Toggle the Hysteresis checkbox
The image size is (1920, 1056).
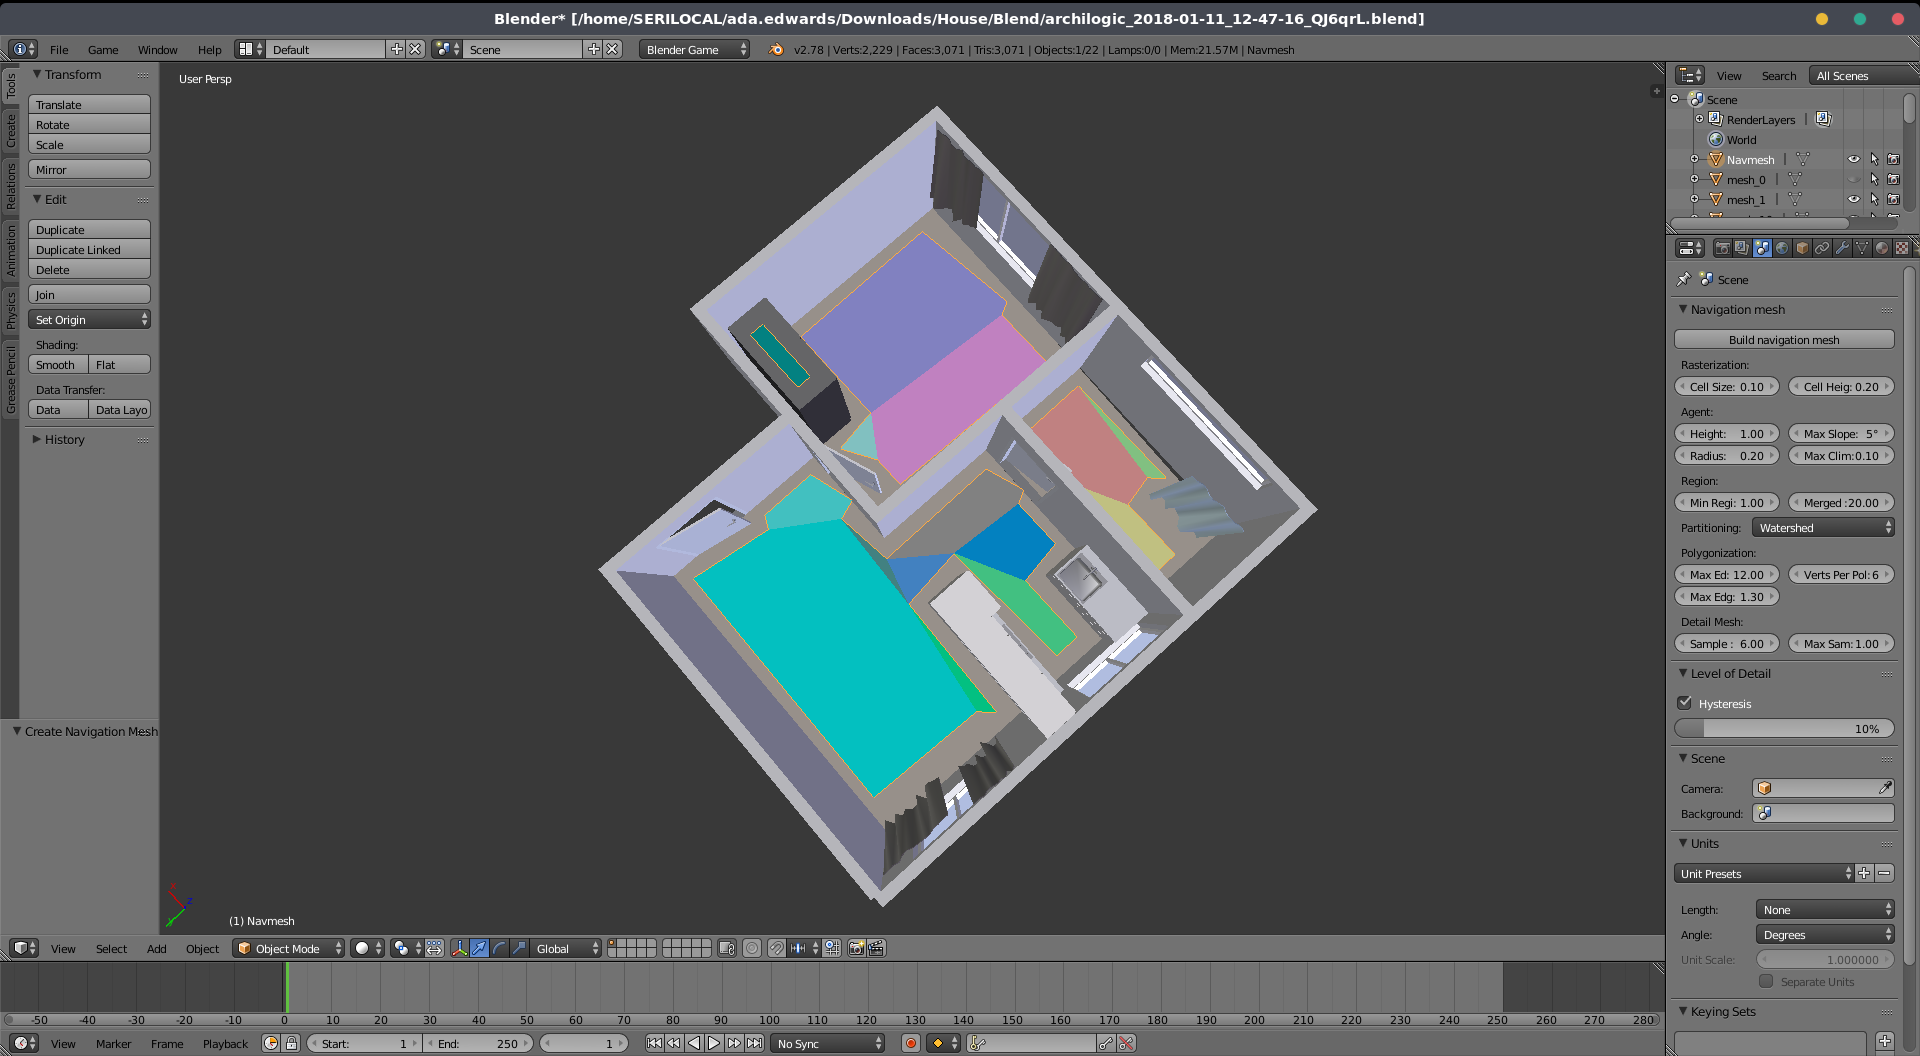click(x=1685, y=703)
